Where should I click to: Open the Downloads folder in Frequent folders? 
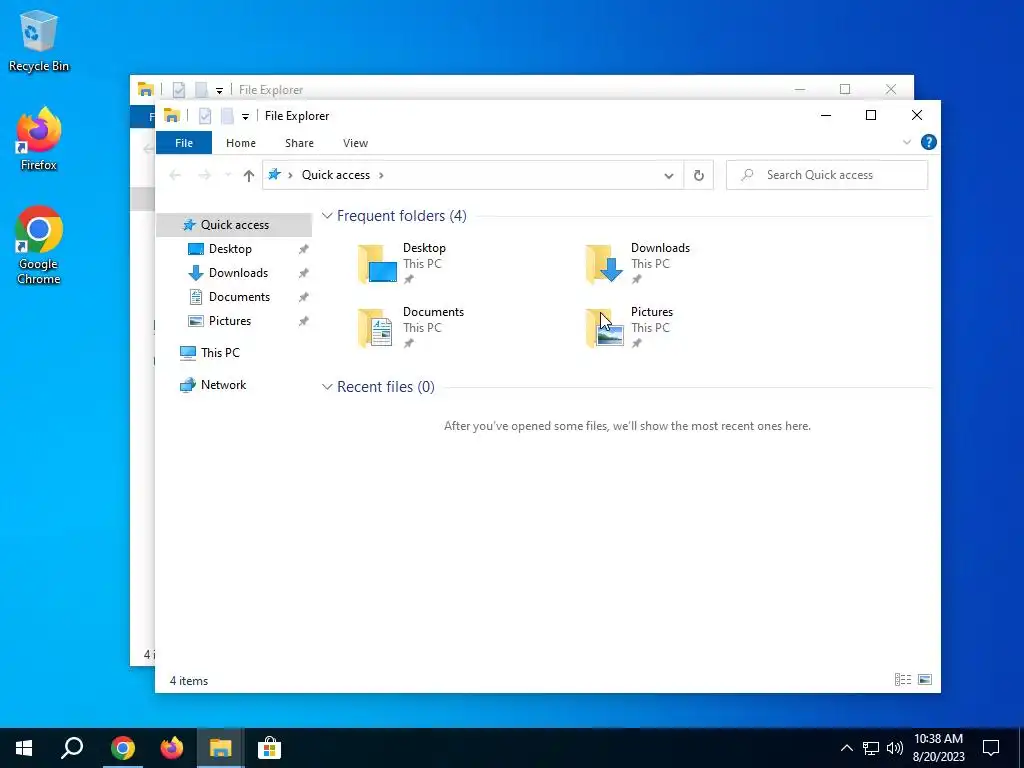click(638, 263)
